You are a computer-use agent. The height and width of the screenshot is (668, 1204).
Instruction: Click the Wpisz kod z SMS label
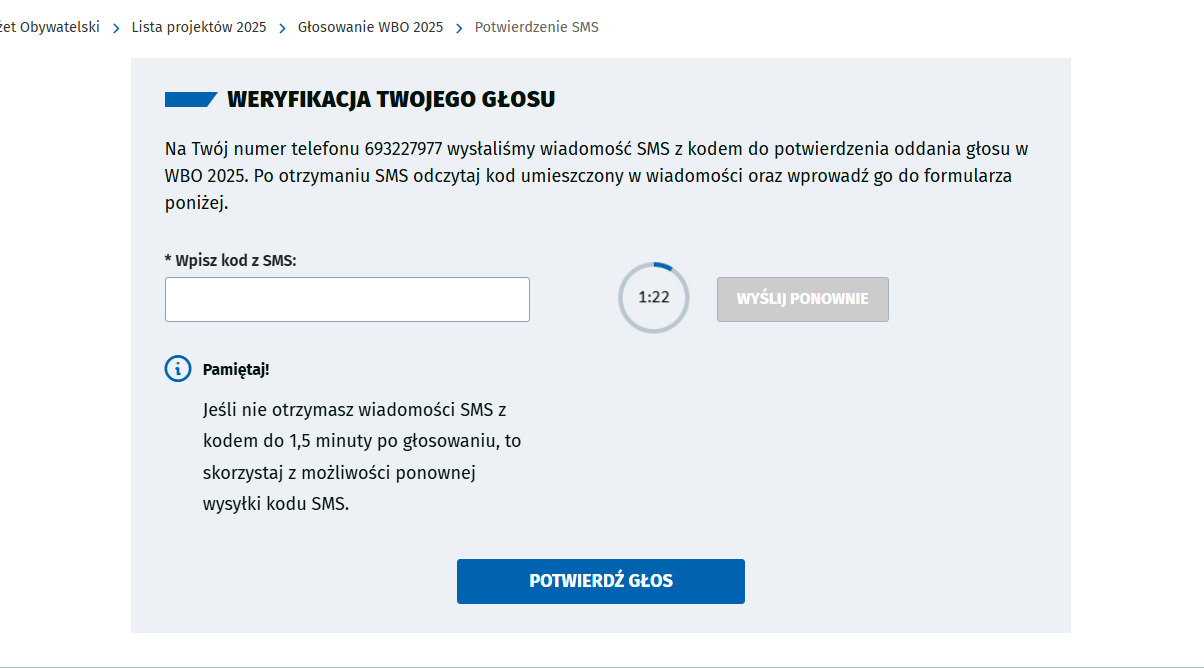click(236, 260)
